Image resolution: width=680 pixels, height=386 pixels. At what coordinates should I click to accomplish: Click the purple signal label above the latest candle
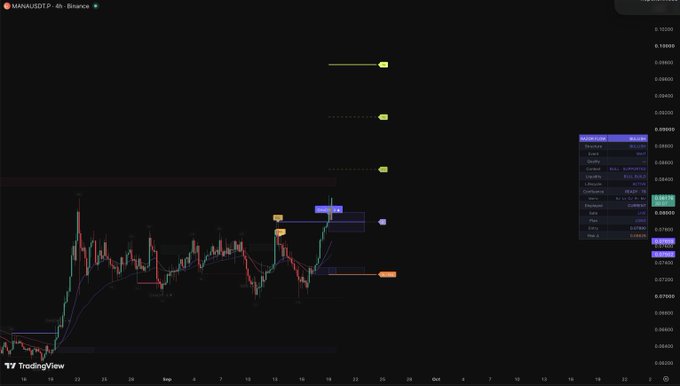click(x=328, y=210)
